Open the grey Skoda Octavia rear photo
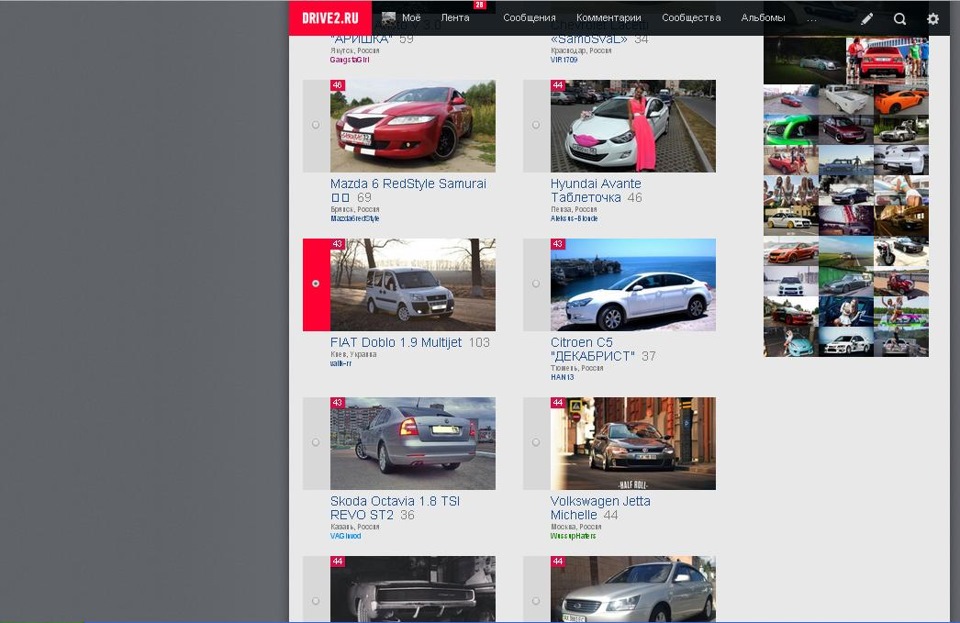Image resolution: width=960 pixels, height=623 pixels. coord(413,443)
